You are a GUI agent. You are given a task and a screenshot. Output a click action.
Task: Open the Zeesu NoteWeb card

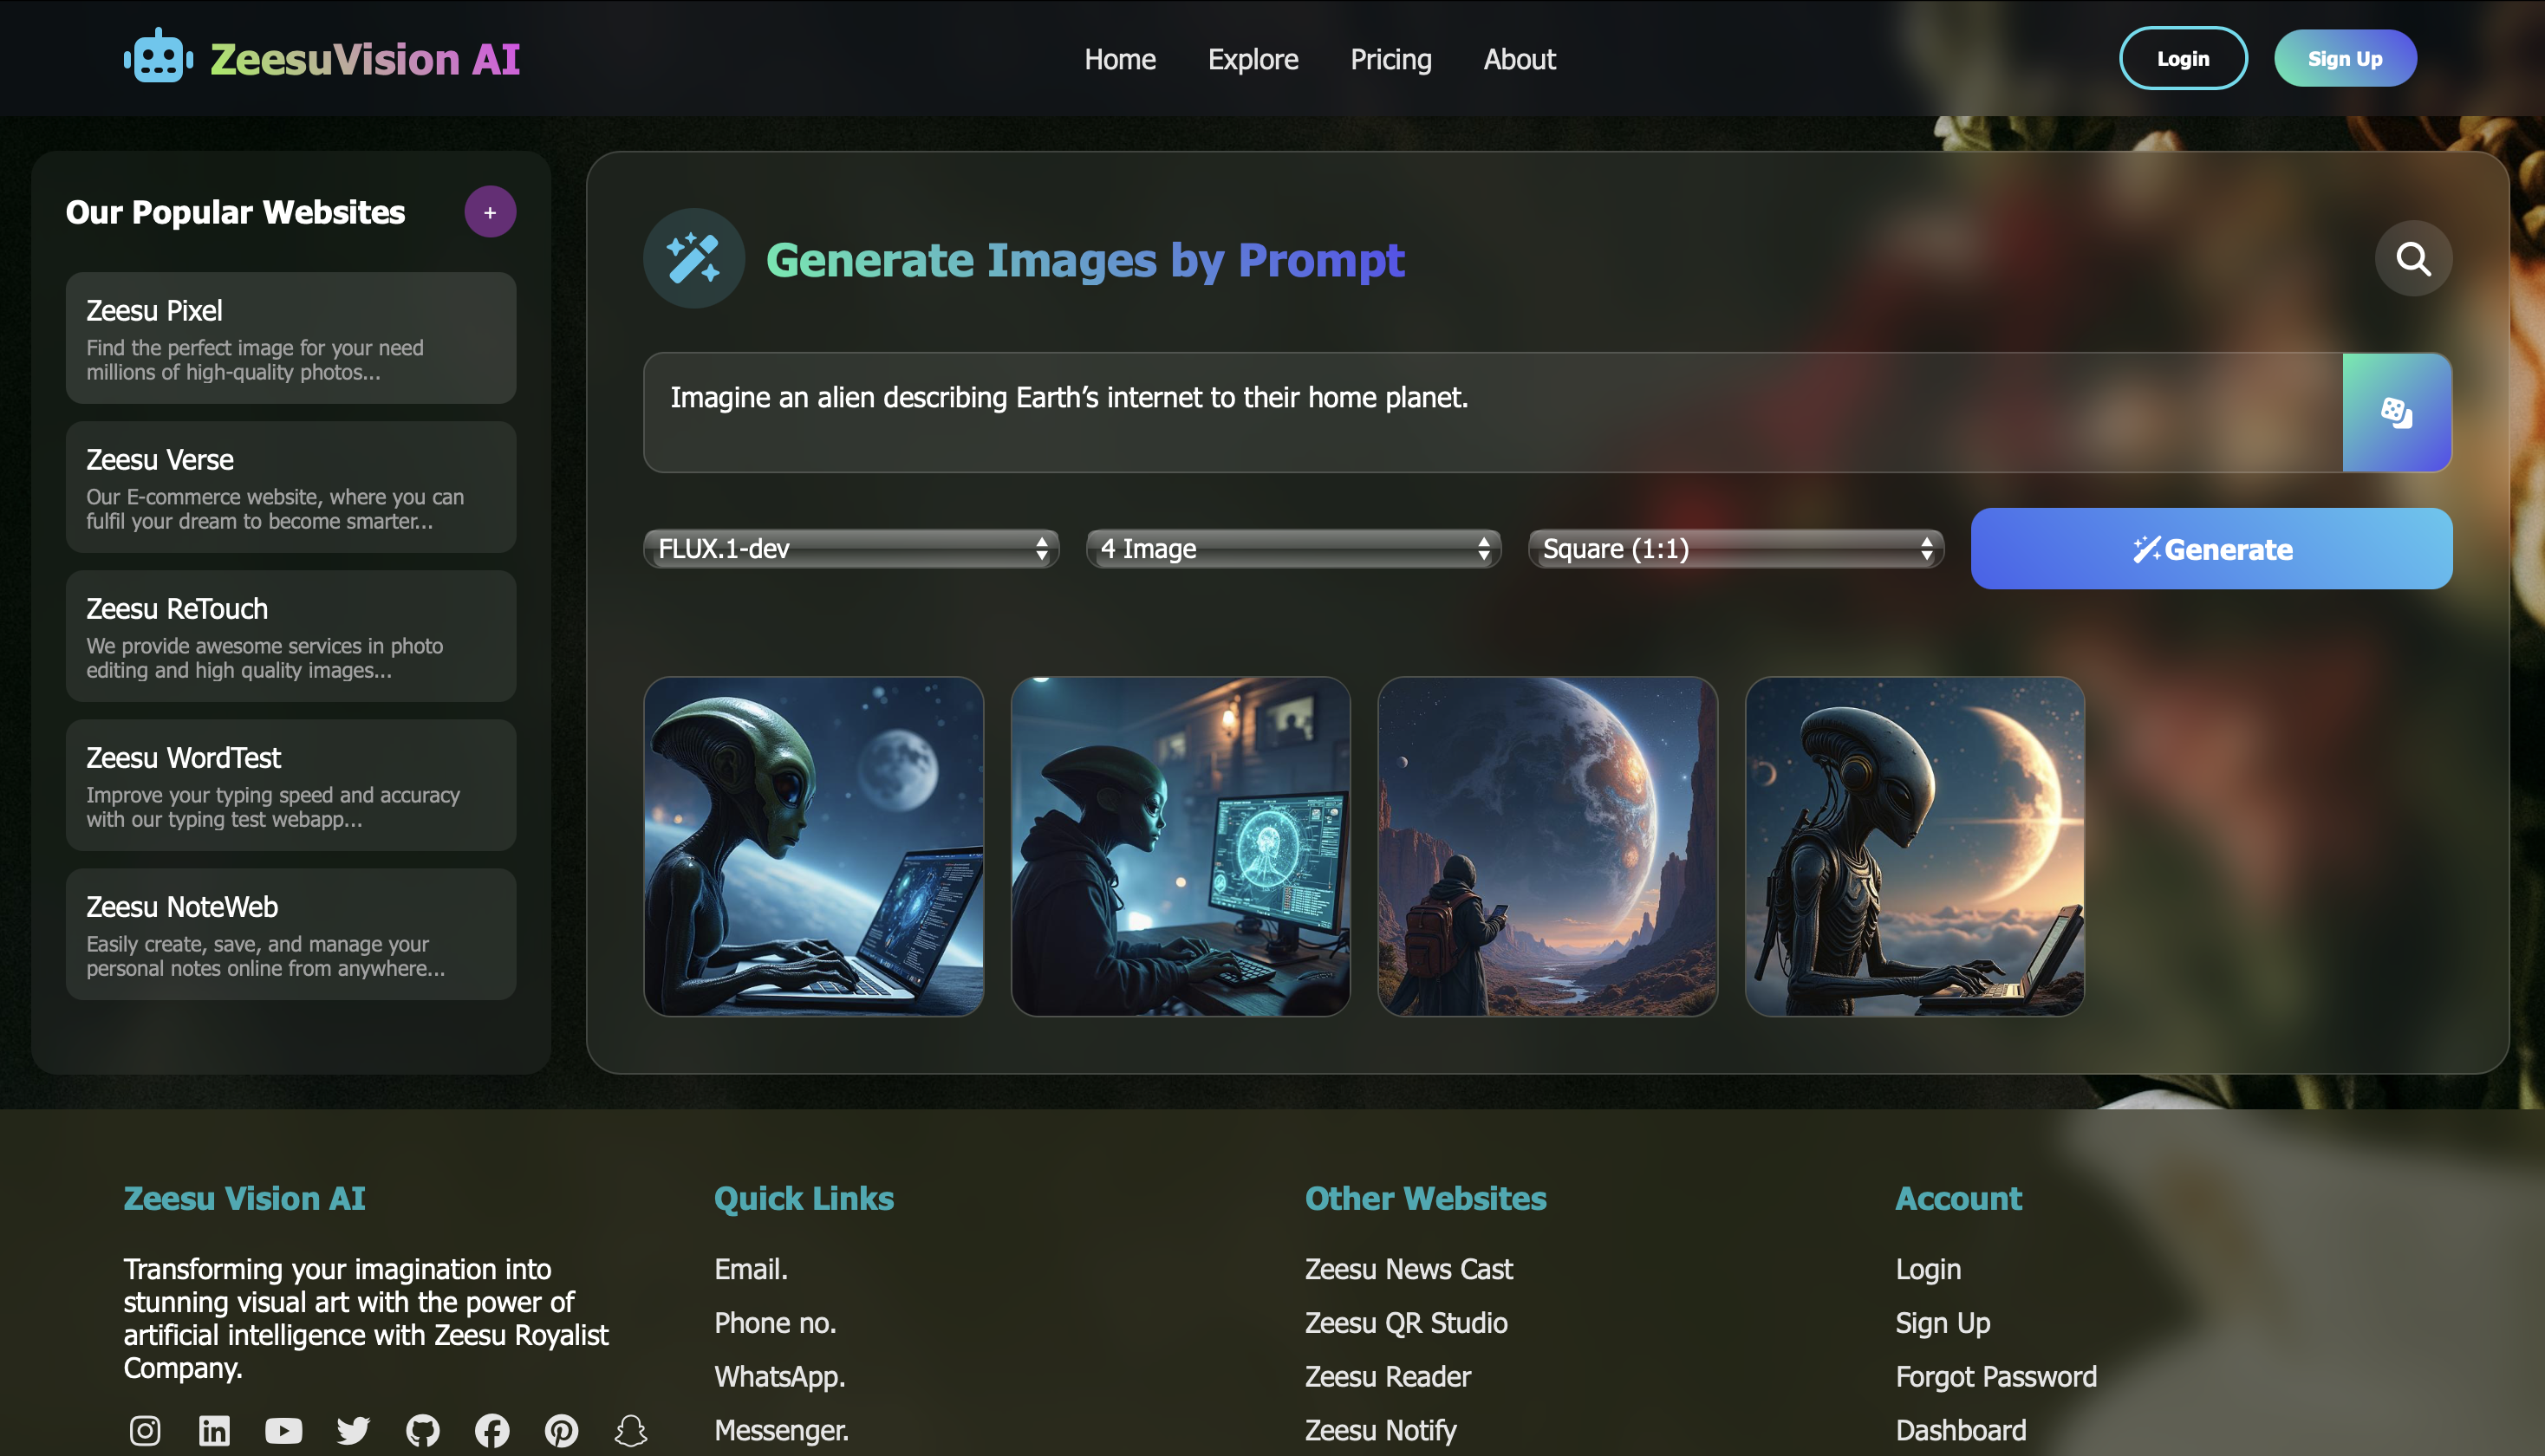coord(291,934)
